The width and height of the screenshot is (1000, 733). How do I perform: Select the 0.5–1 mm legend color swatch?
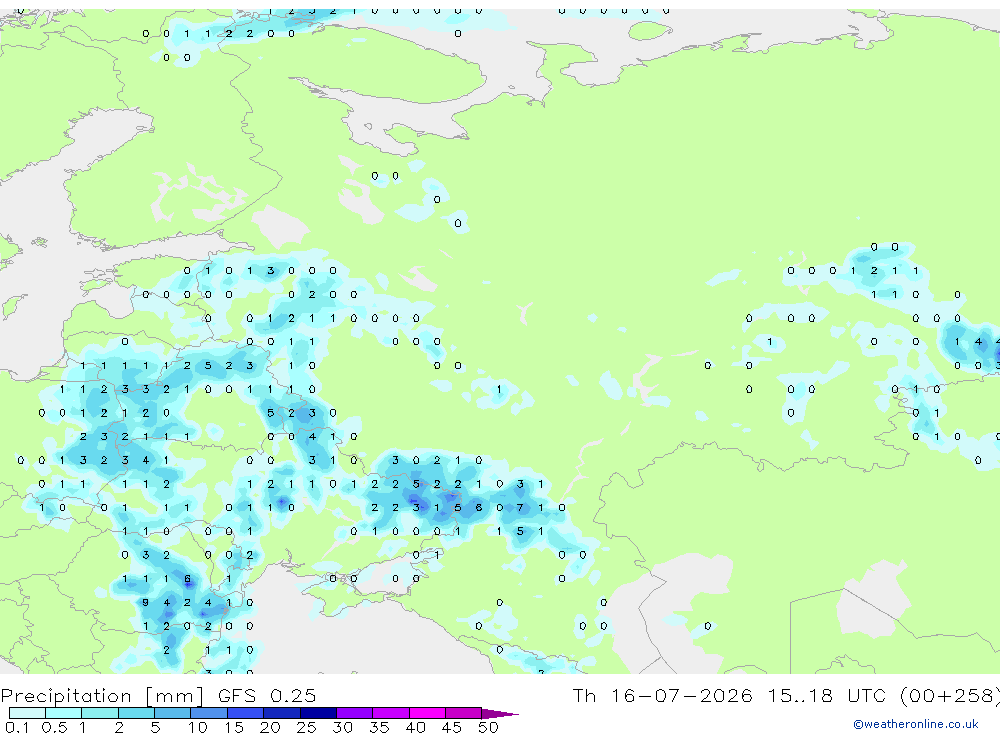pyautogui.click(x=64, y=713)
